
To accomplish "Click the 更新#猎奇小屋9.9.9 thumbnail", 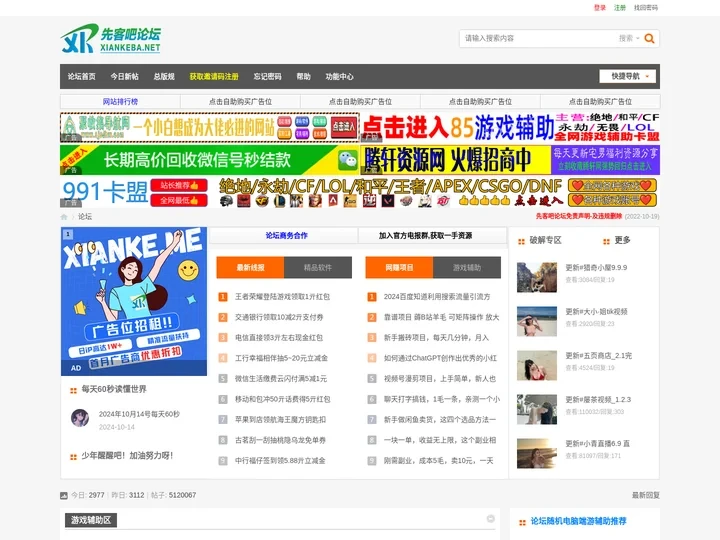I will click(x=537, y=277).
